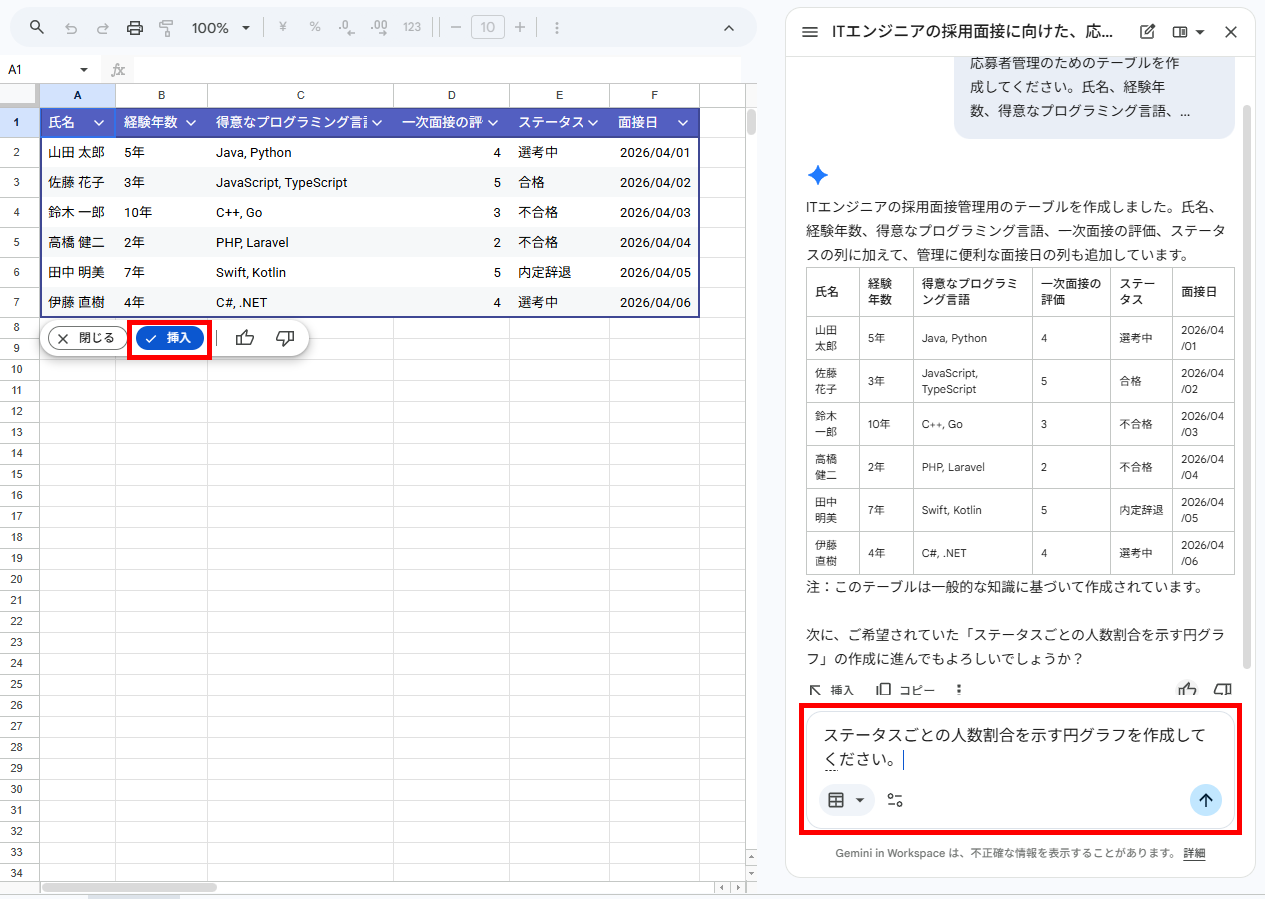This screenshot has height=899, width=1265.
Task: Open new chat pencil icon in Gemini panel
Action: click(x=1147, y=32)
